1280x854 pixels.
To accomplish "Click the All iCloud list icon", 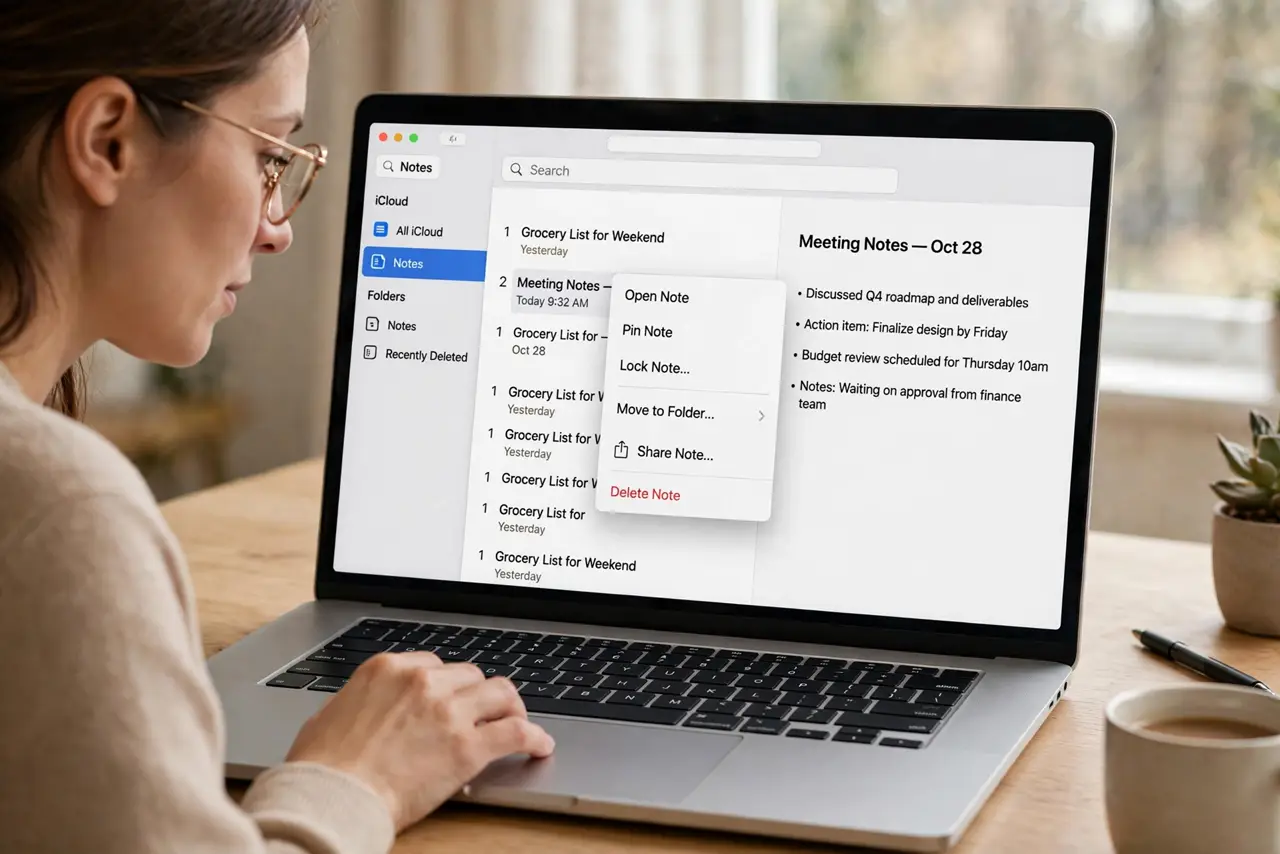I will pos(380,230).
